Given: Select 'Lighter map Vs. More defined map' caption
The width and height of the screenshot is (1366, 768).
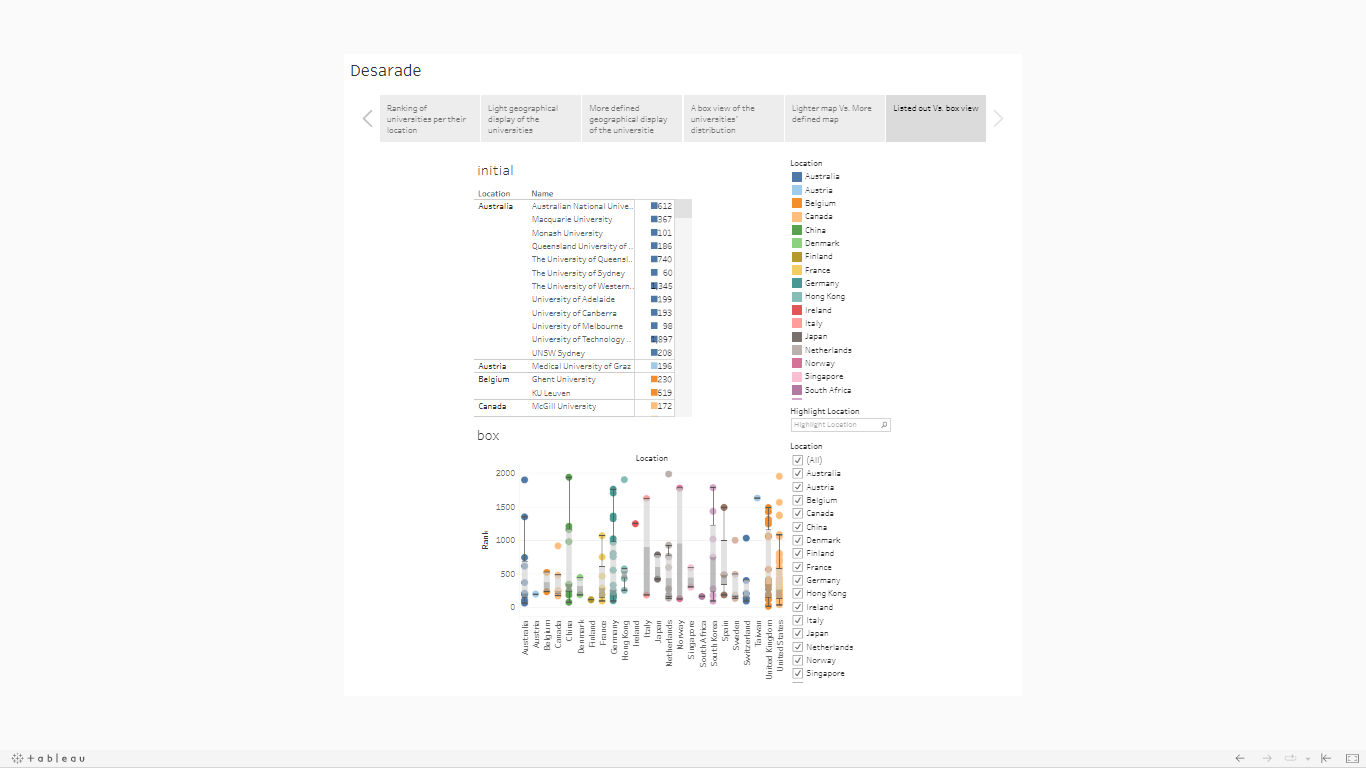Looking at the screenshot, I should pos(834,118).
